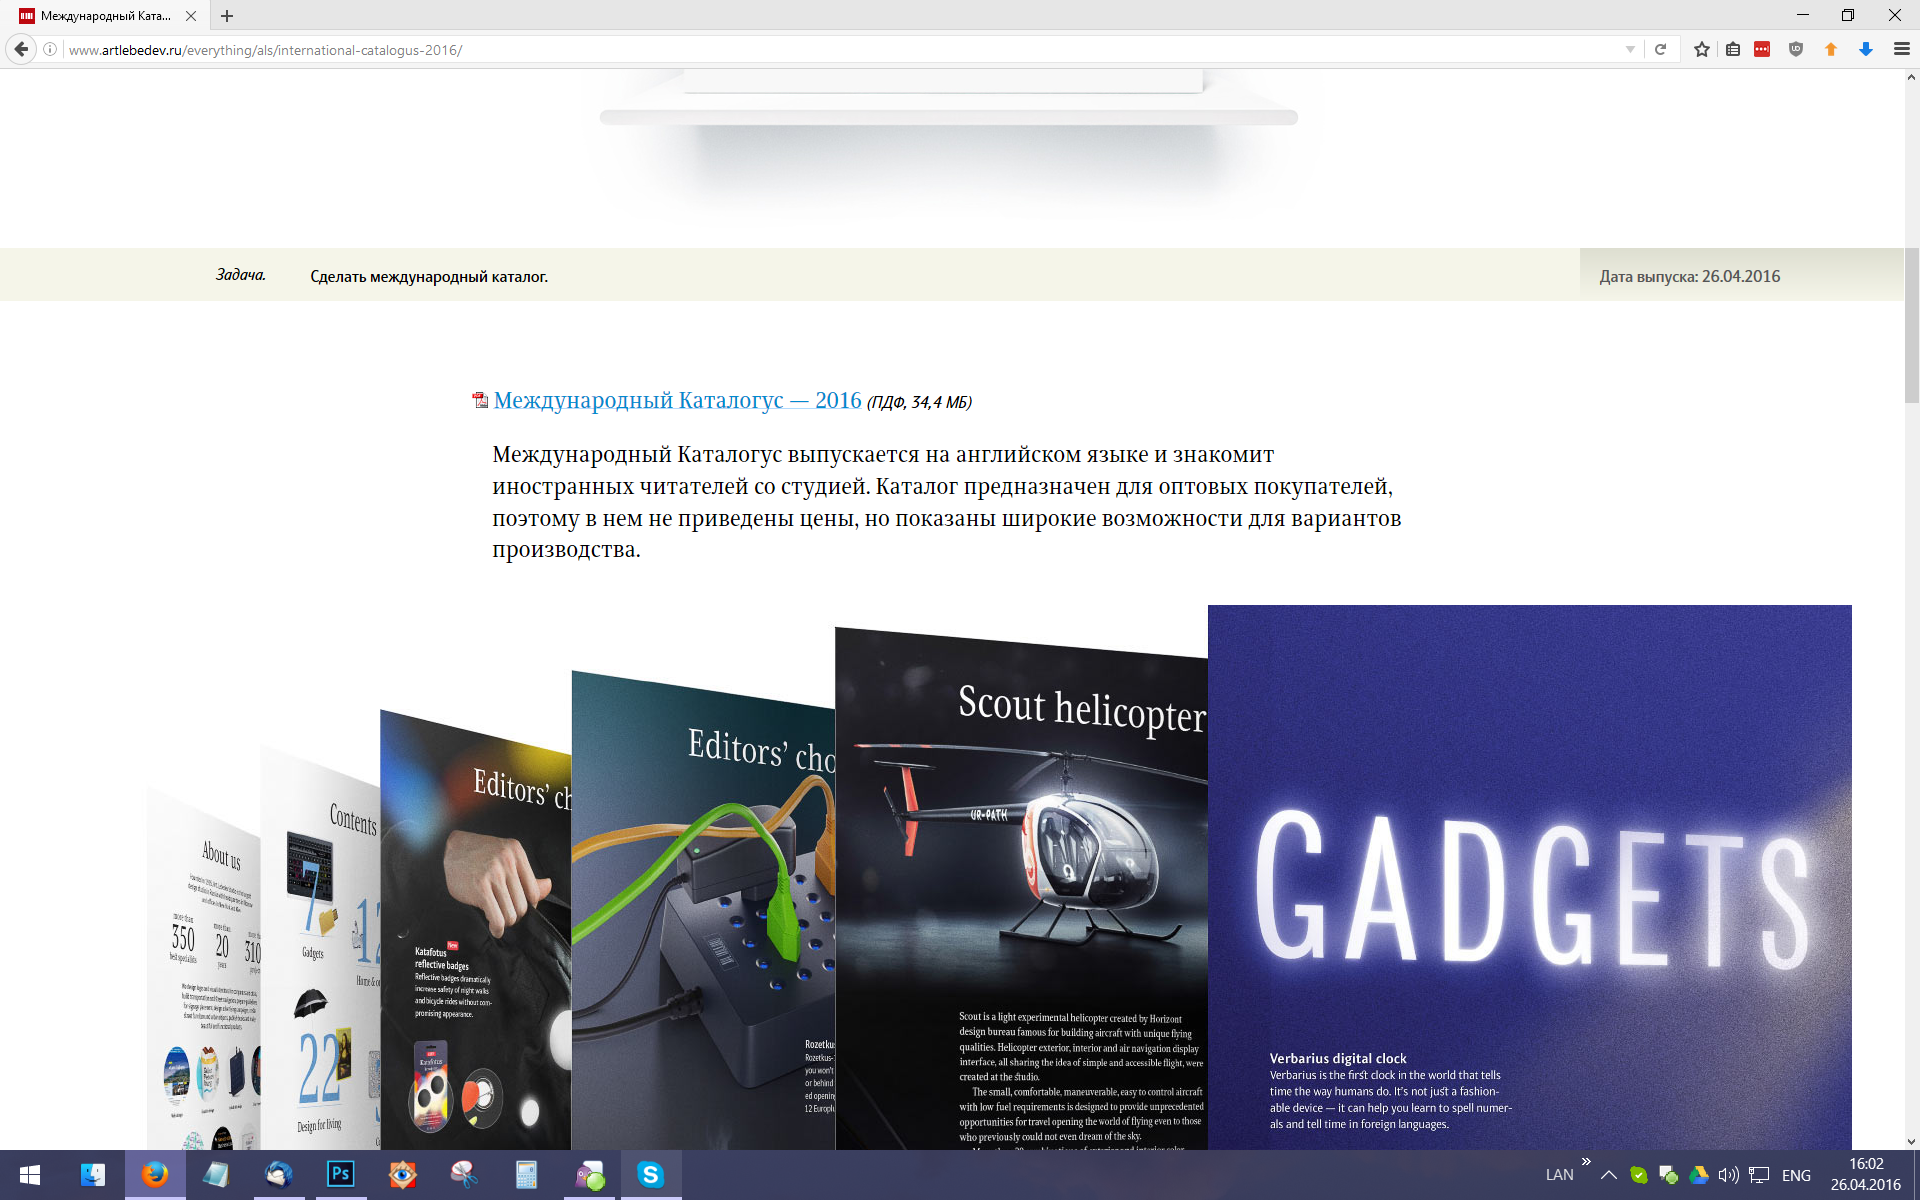This screenshot has height=1200, width=1920.
Task: Open downloads with the blue arrow
Action: (1866, 49)
